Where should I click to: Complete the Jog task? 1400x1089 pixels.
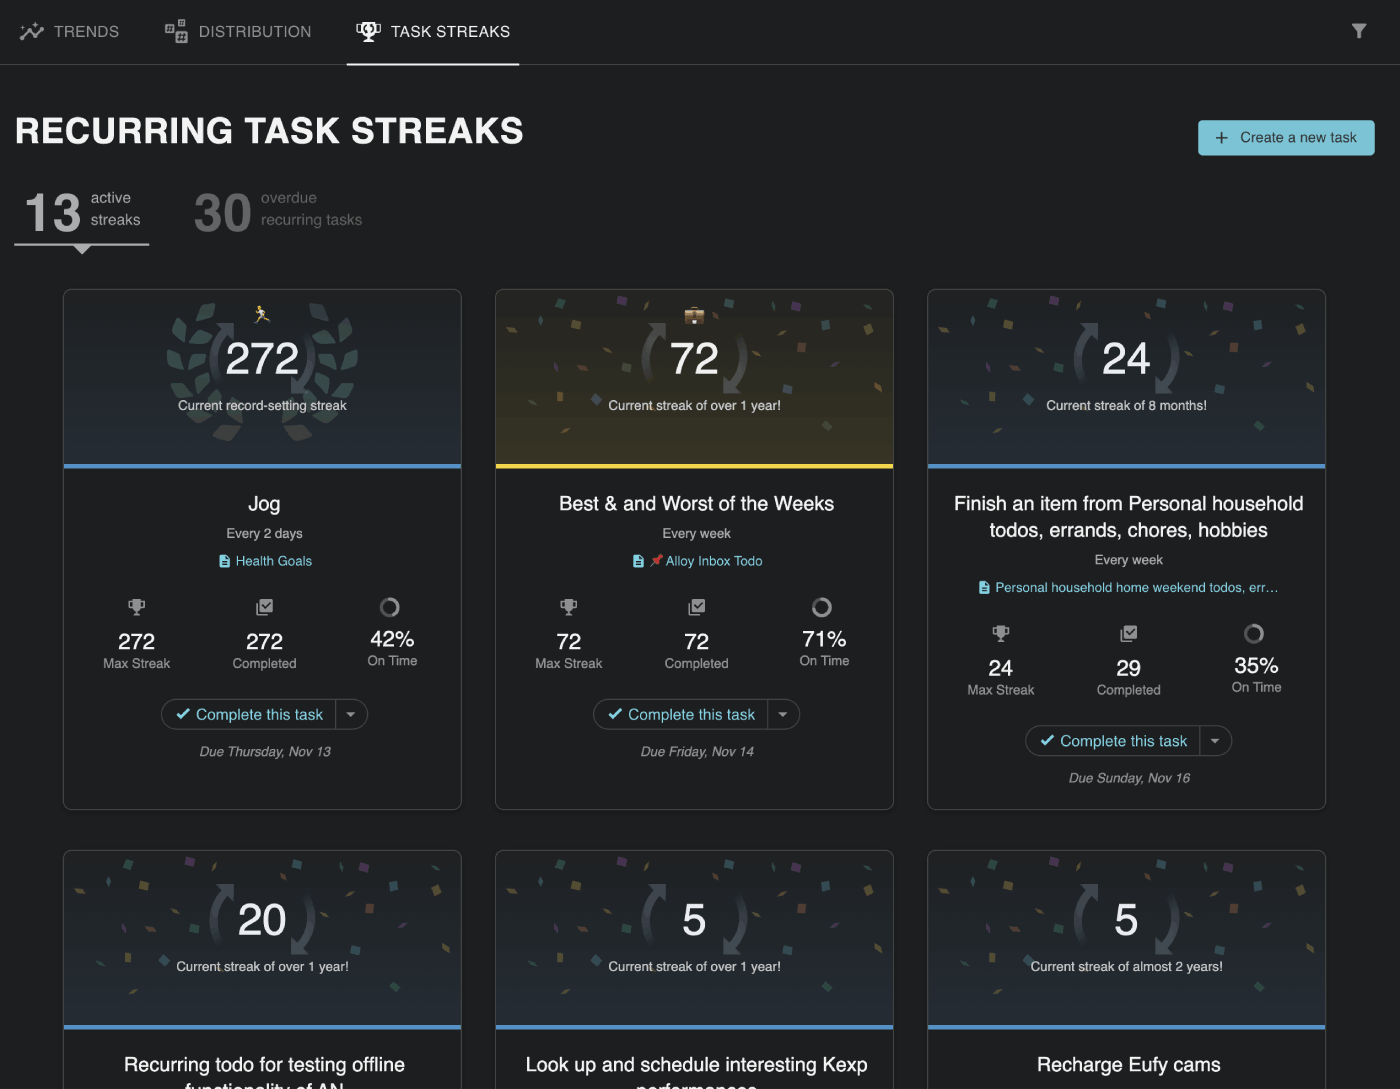click(x=250, y=715)
